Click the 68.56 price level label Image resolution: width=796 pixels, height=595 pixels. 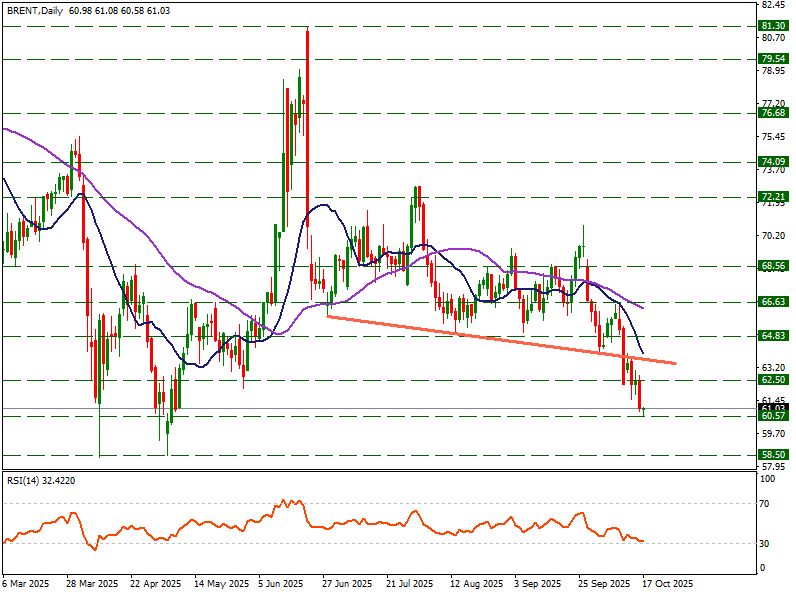click(772, 266)
